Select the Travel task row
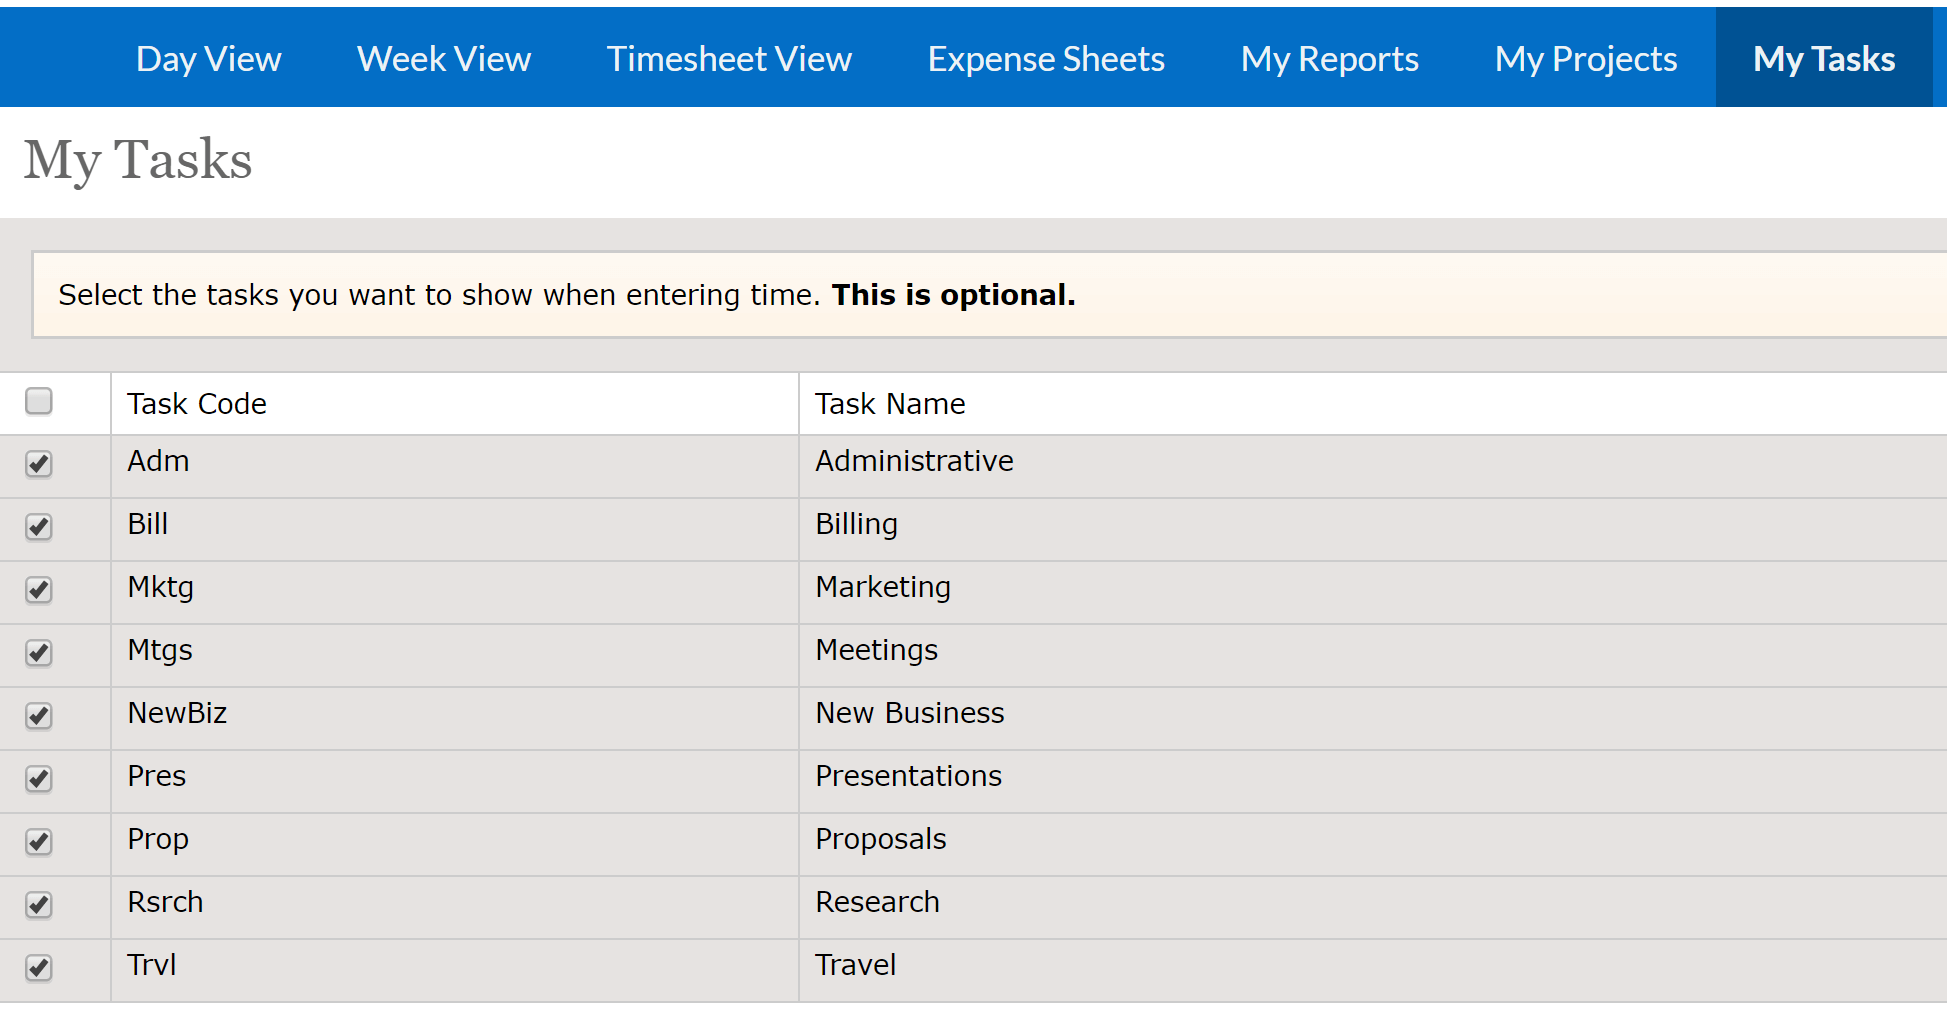 pos(856,964)
